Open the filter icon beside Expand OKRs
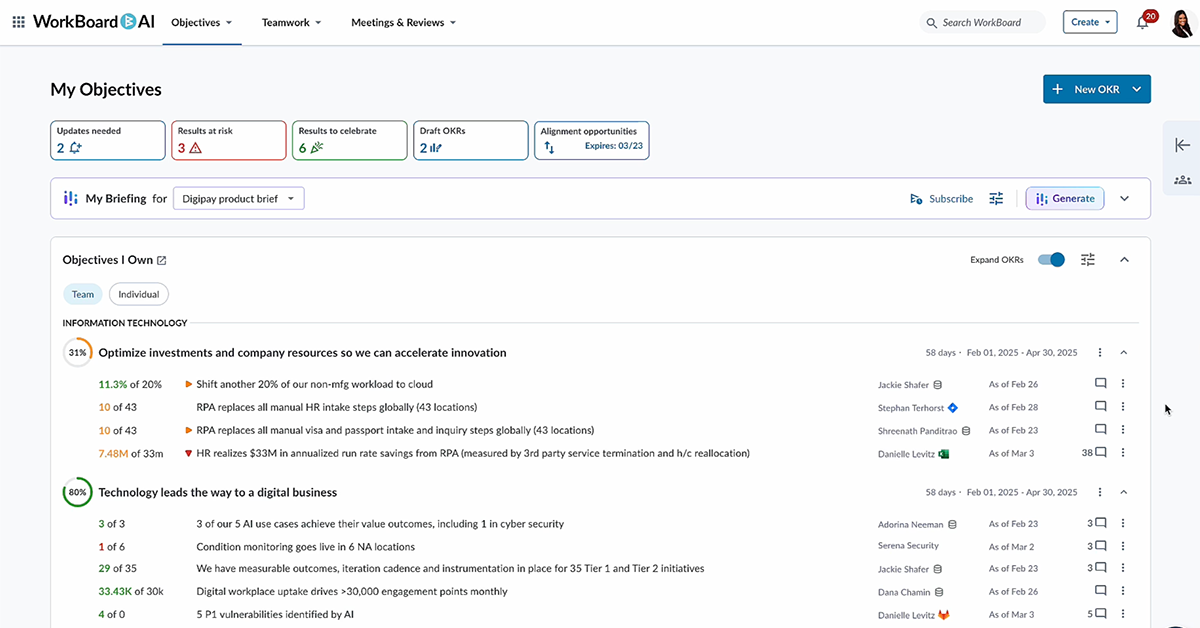 pos(1087,259)
